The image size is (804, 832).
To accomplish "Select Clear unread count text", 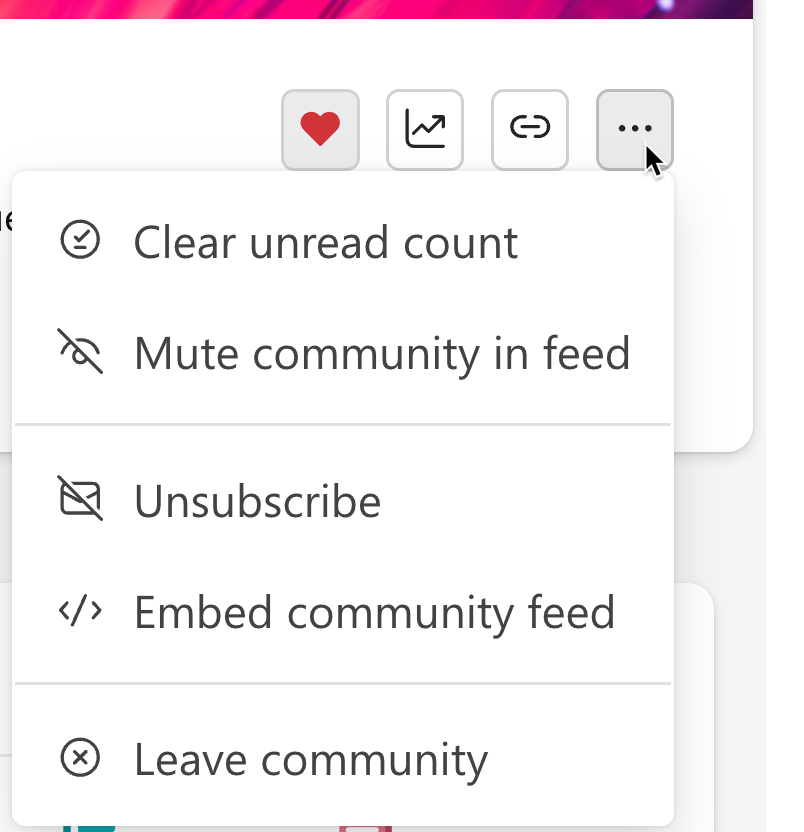I will [x=325, y=242].
